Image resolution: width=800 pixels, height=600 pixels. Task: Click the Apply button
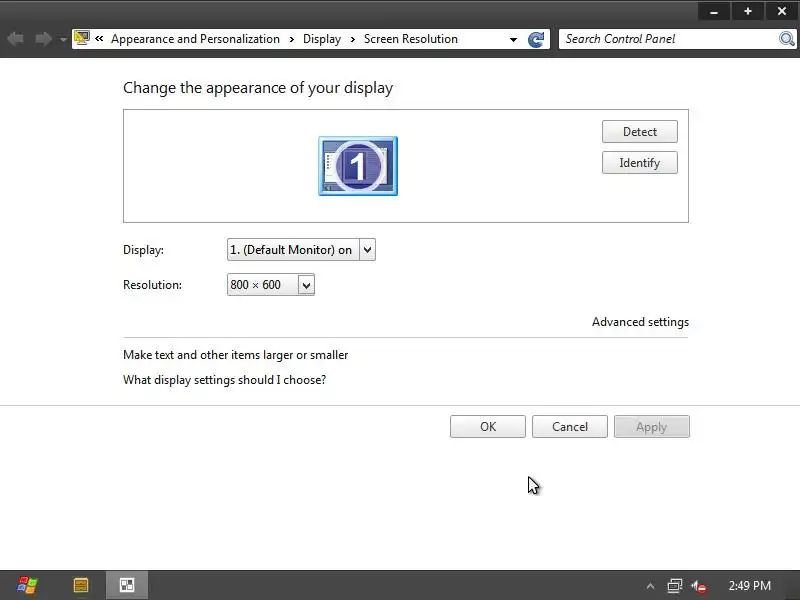[x=652, y=427]
